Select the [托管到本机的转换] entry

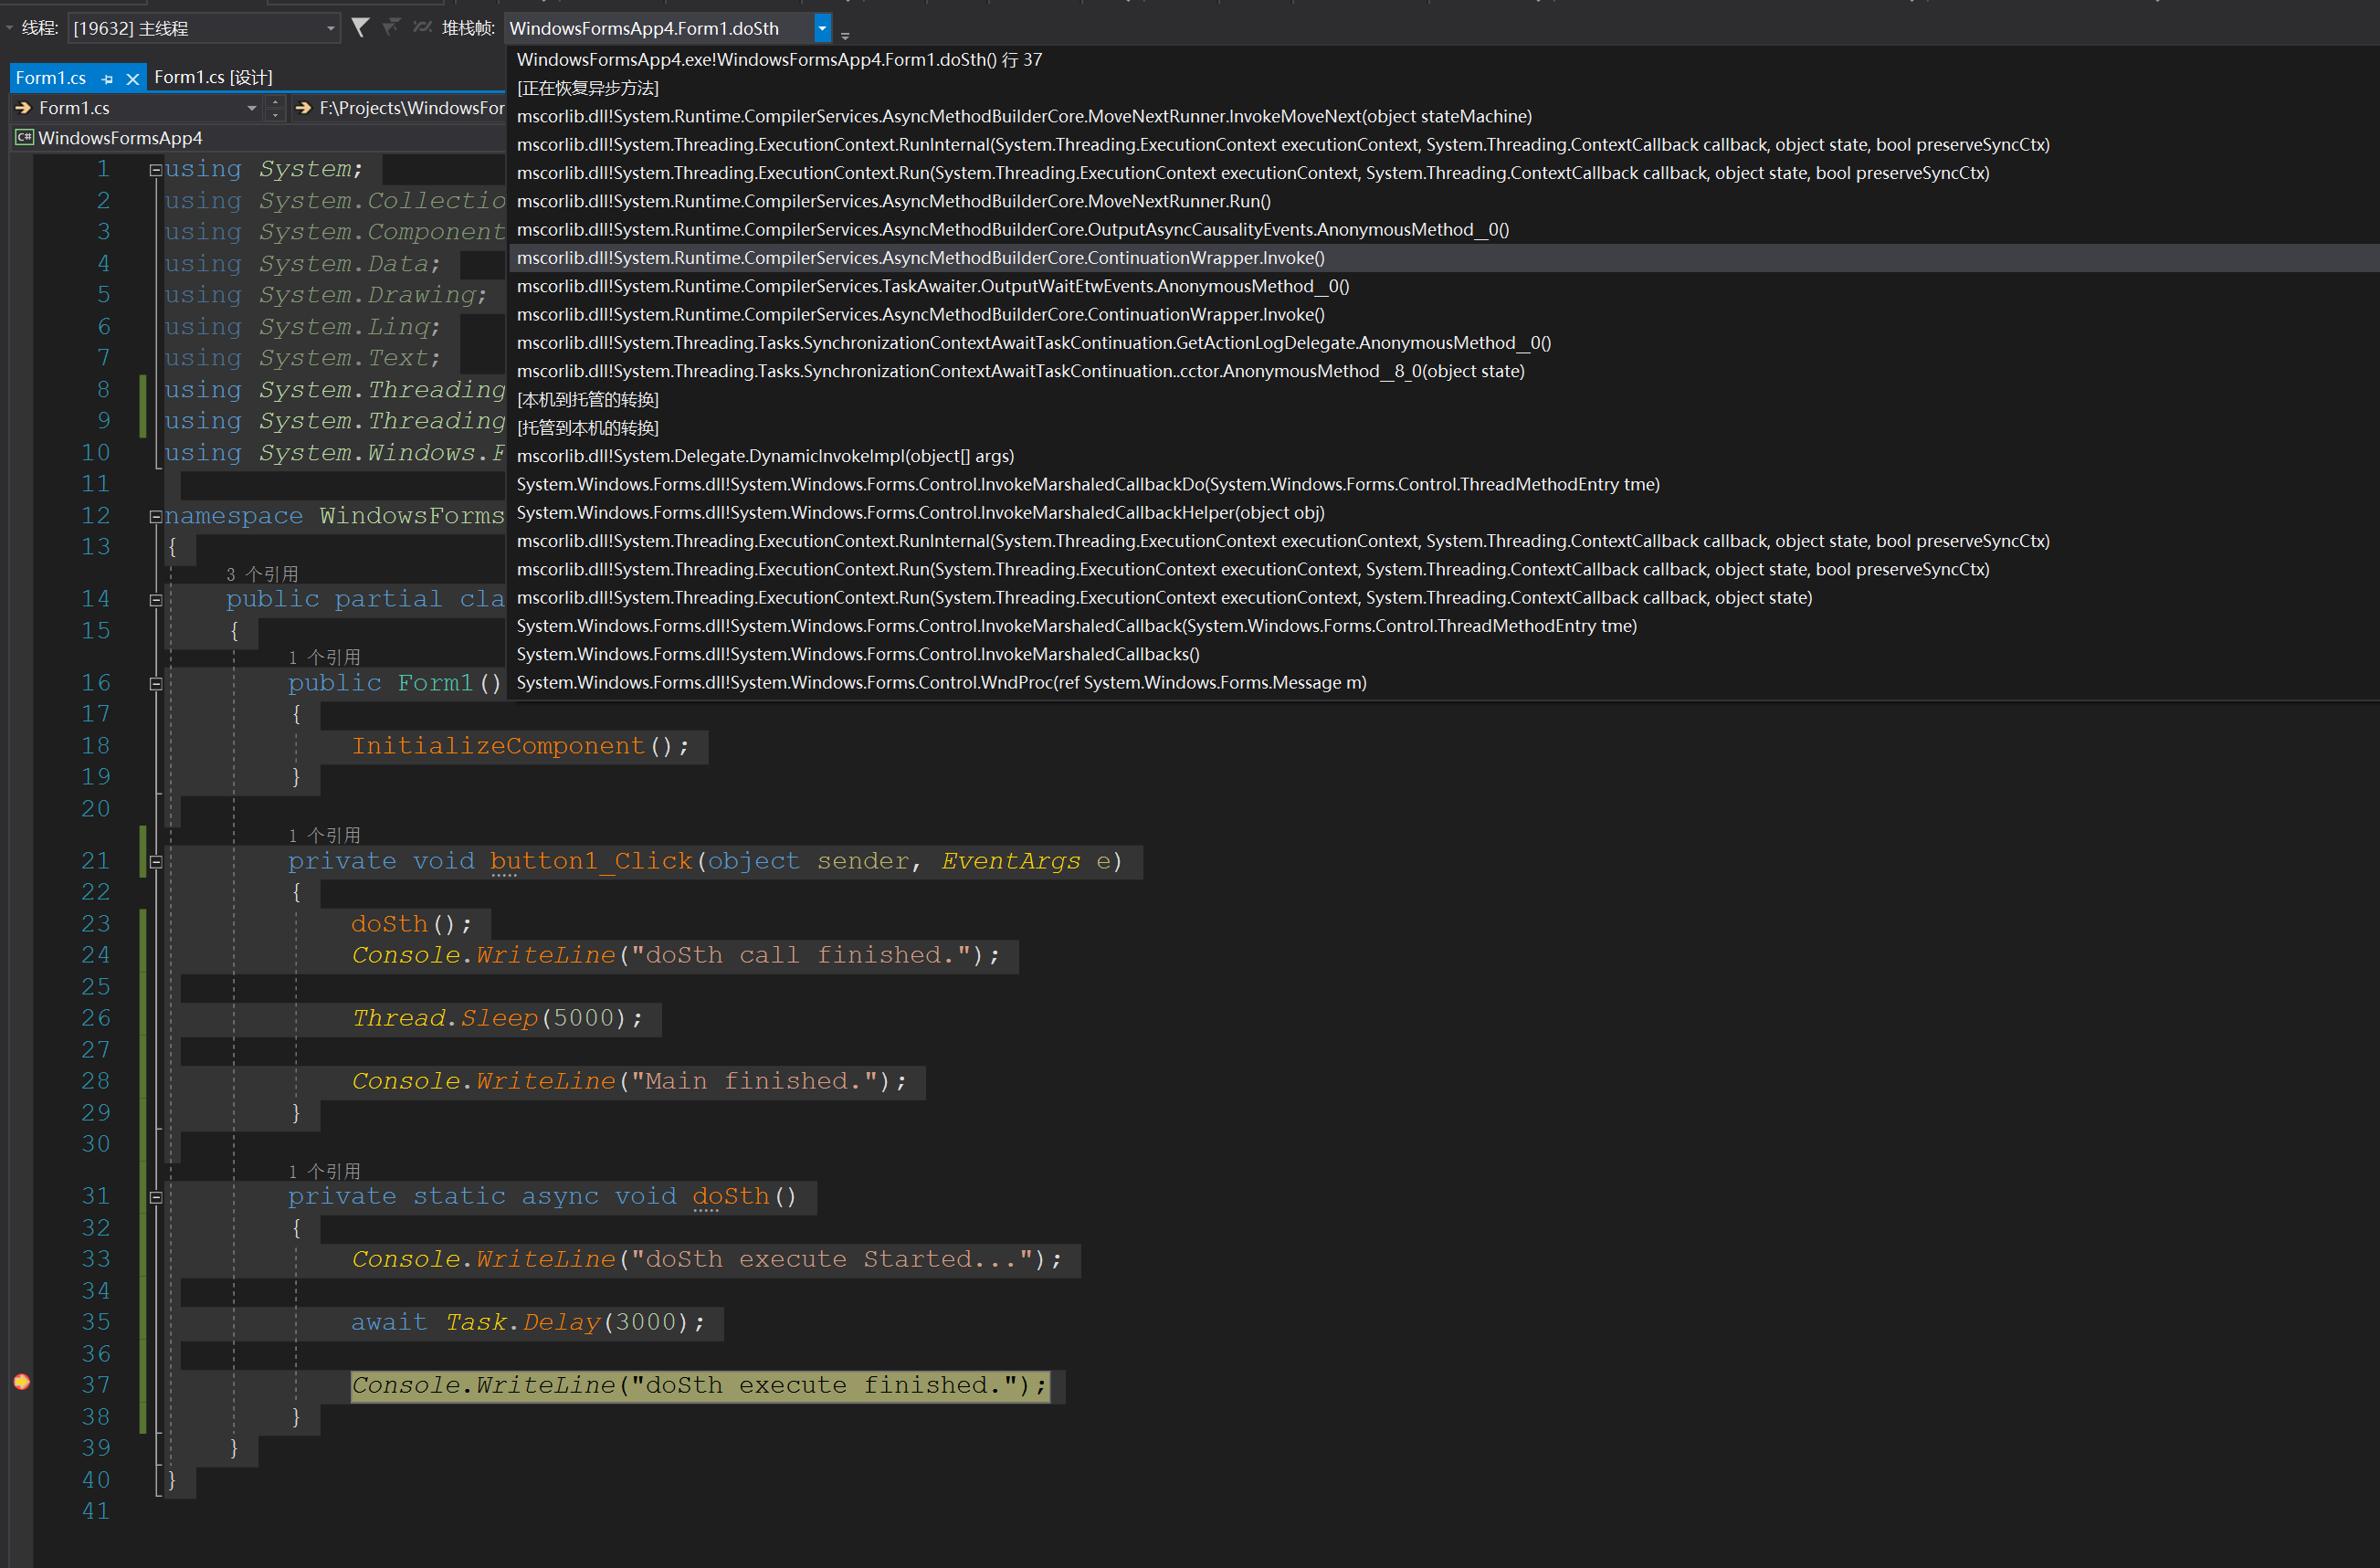click(588, 428)
